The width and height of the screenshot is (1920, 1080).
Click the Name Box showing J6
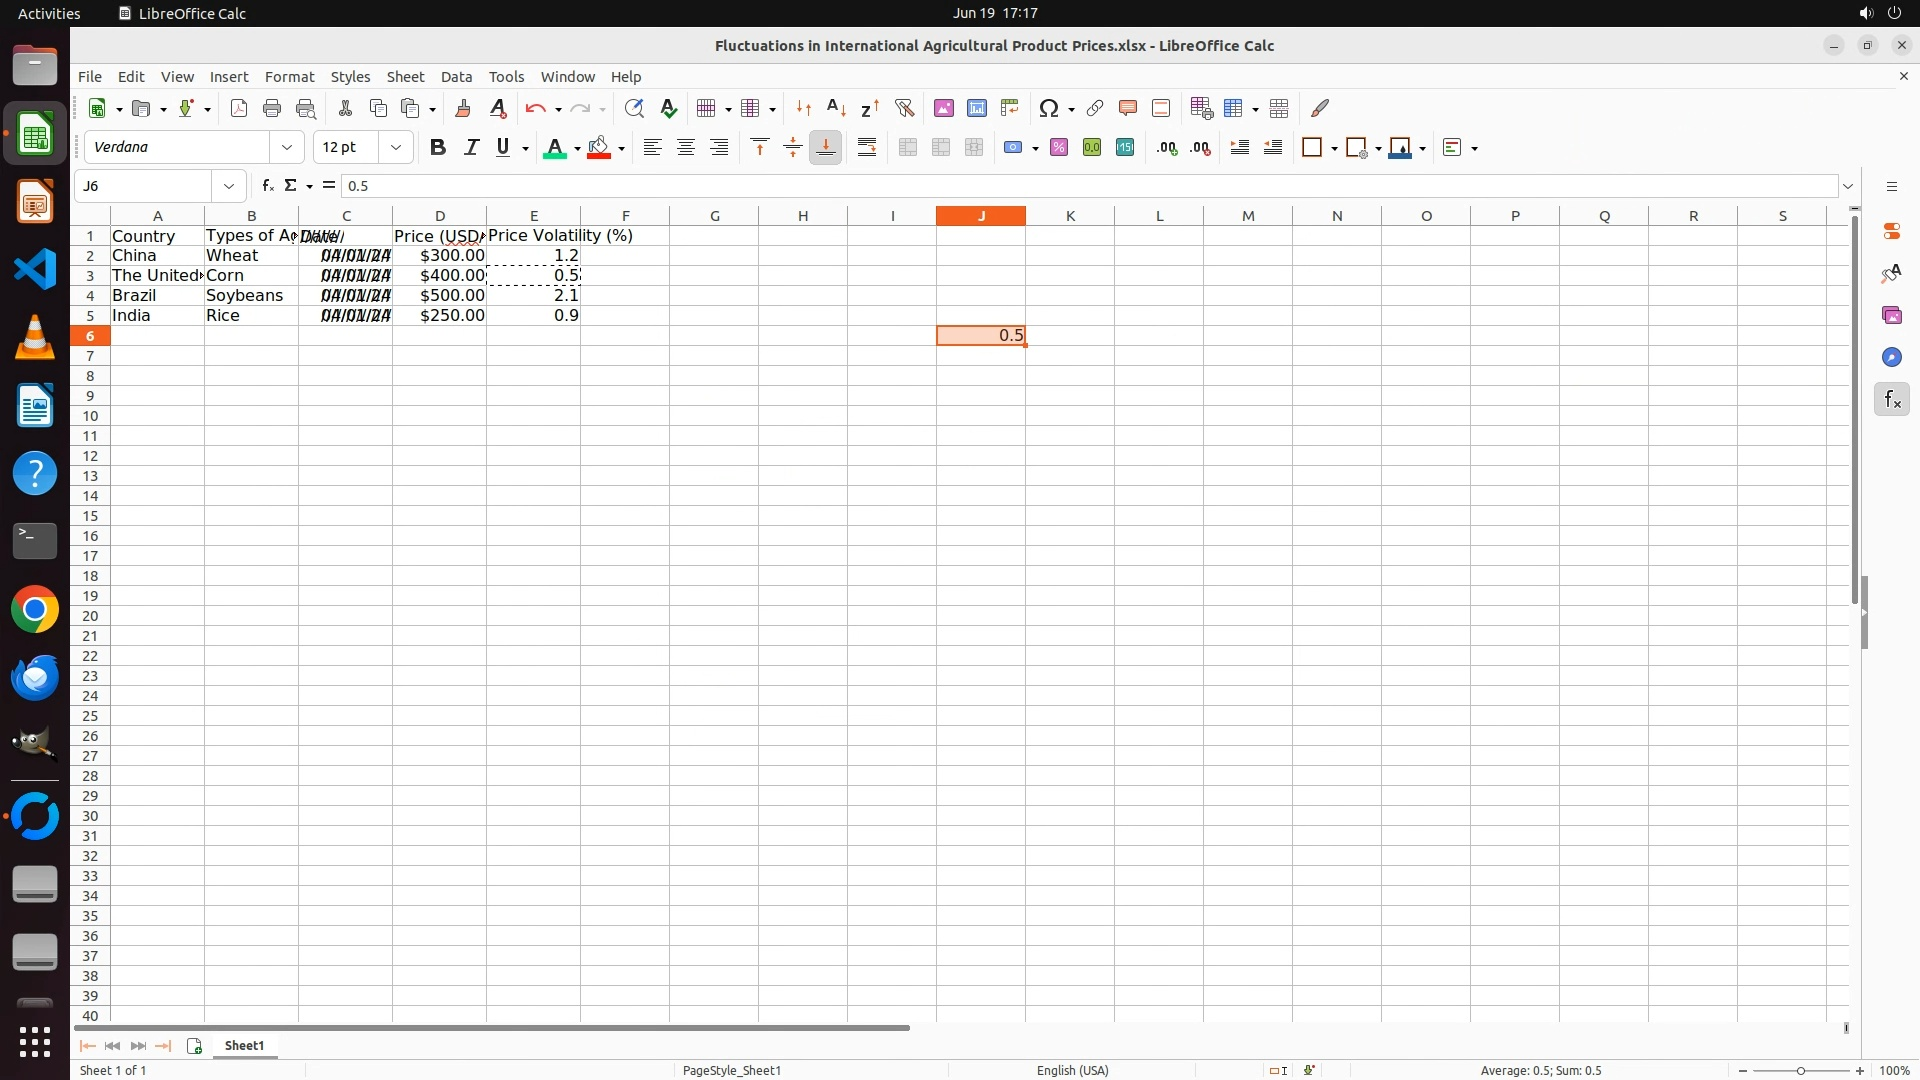point(143,186)
